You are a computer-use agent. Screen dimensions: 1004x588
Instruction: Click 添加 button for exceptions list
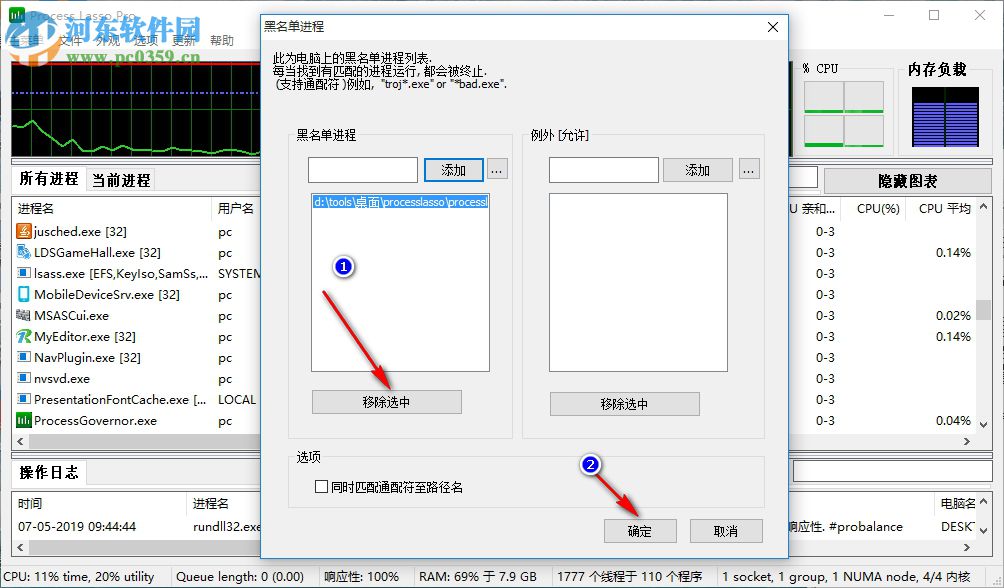click(x=697, y=170)
